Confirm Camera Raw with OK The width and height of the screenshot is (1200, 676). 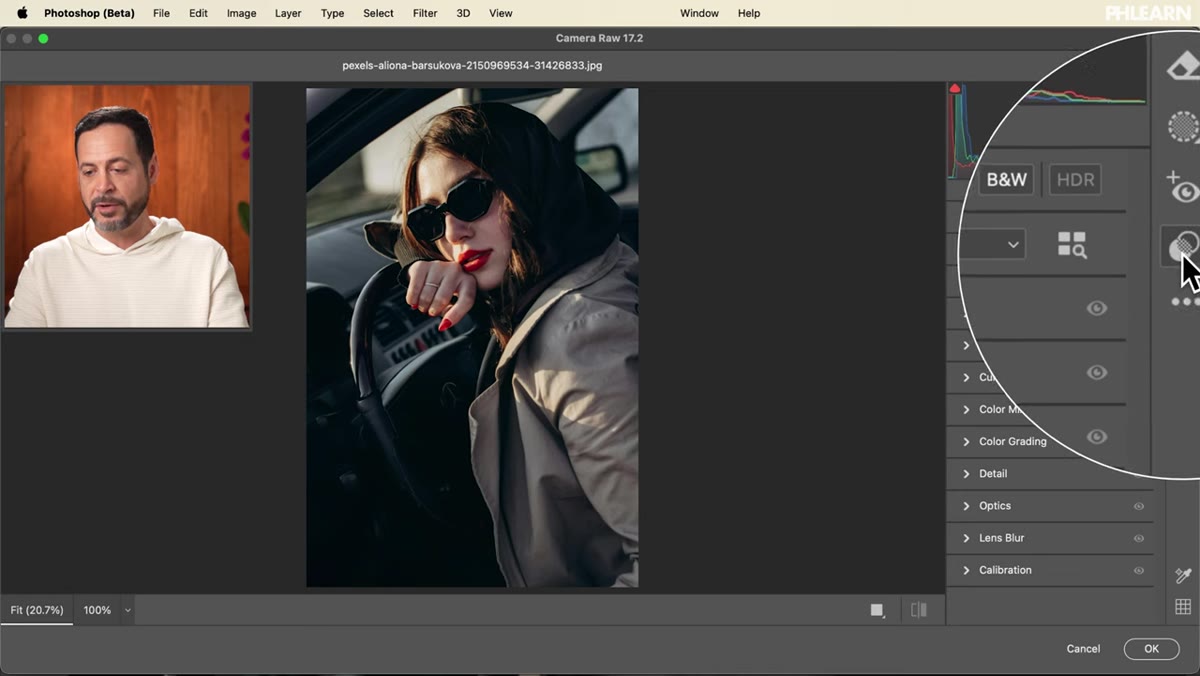[x=1151, y=649]
